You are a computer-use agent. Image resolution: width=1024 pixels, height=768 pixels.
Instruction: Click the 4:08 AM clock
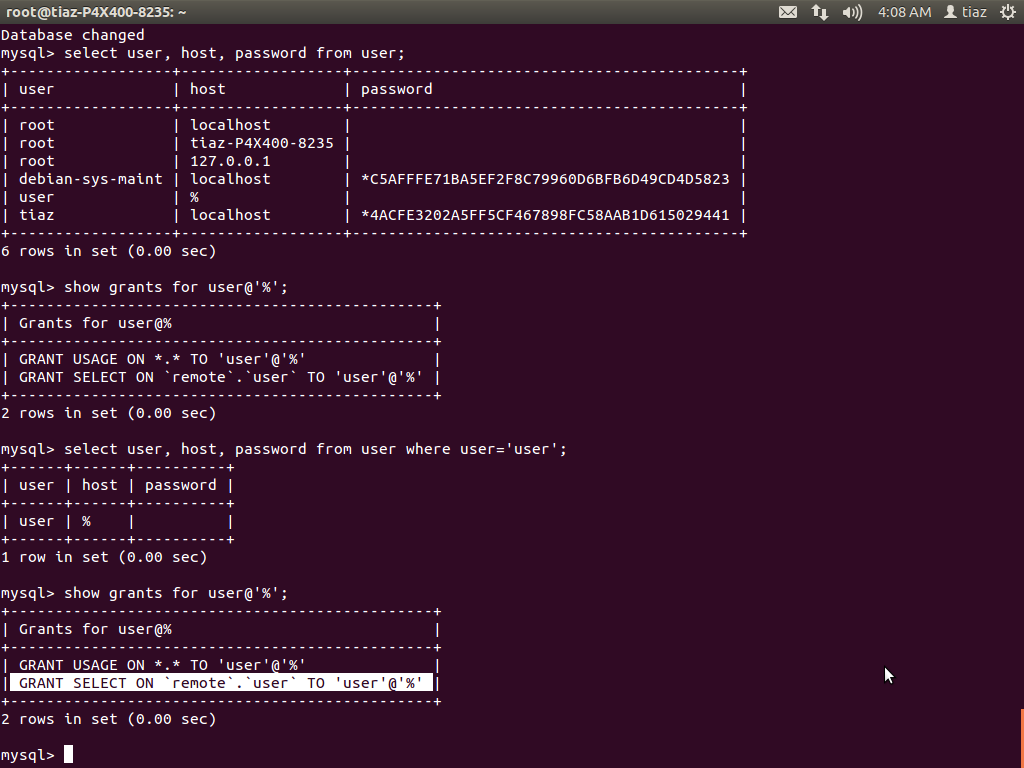coord(904,12)
